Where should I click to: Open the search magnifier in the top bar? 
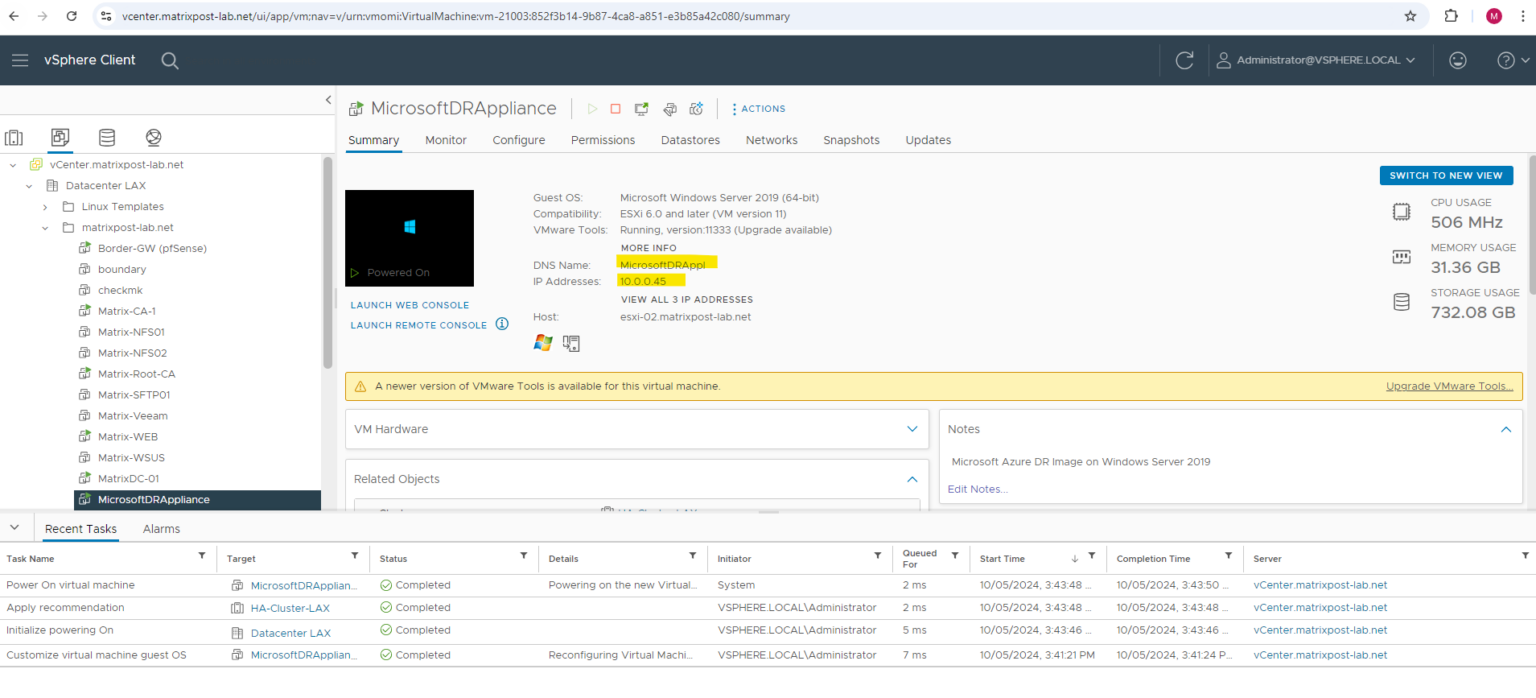(169, 60)
